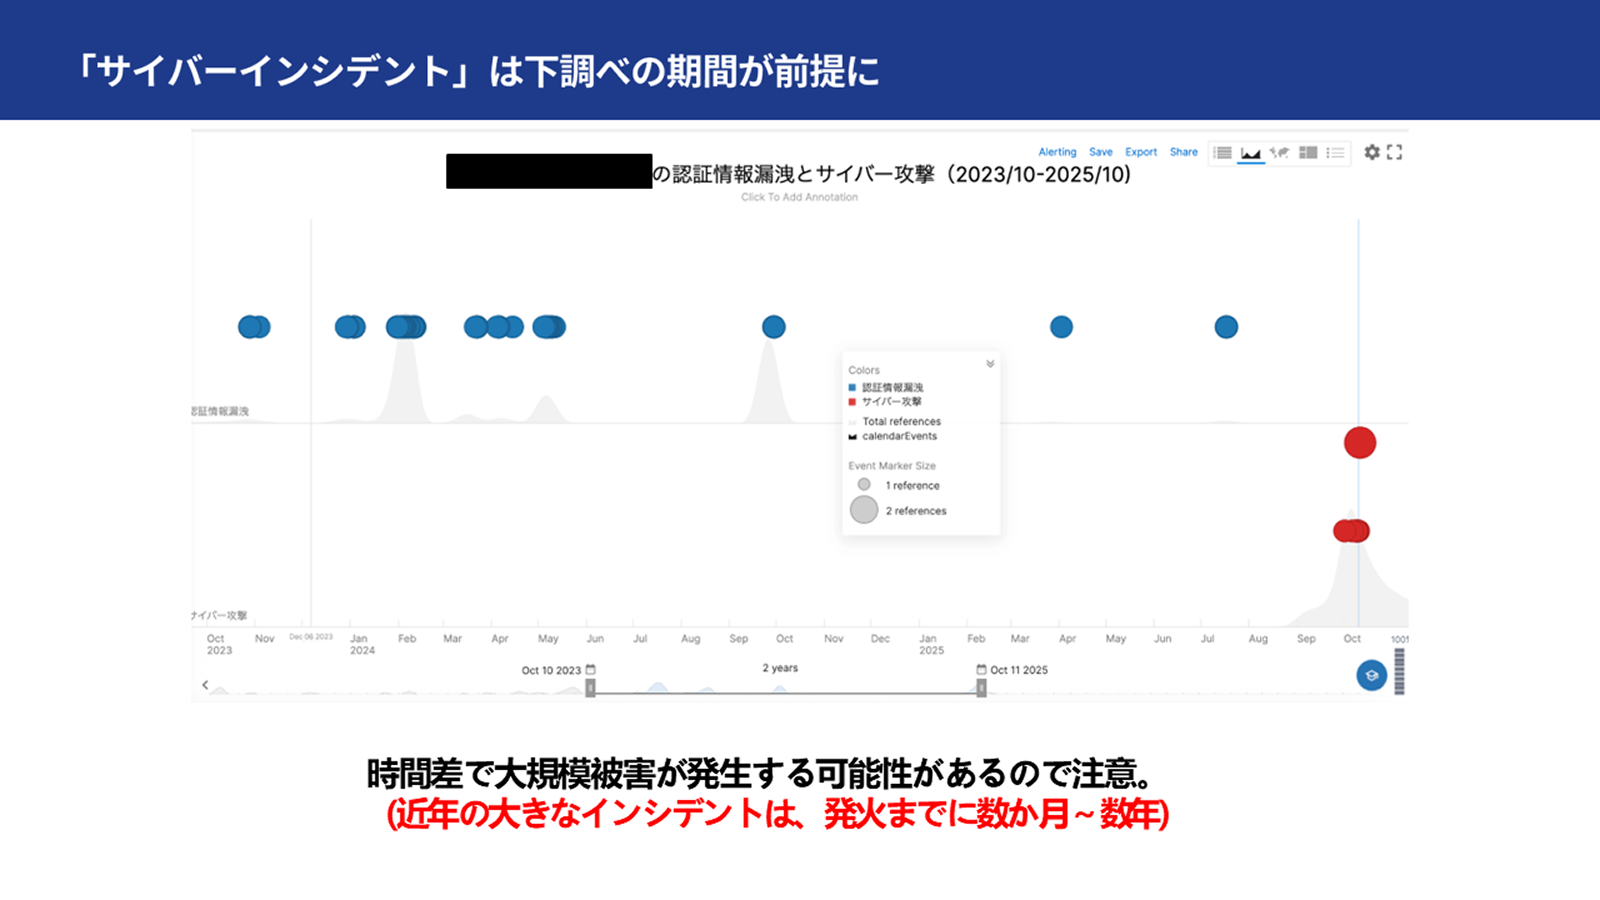1600x900 pixels.
Task: Open the treemap view icon
Action: pyautogui.click(x=1308, y=153)
